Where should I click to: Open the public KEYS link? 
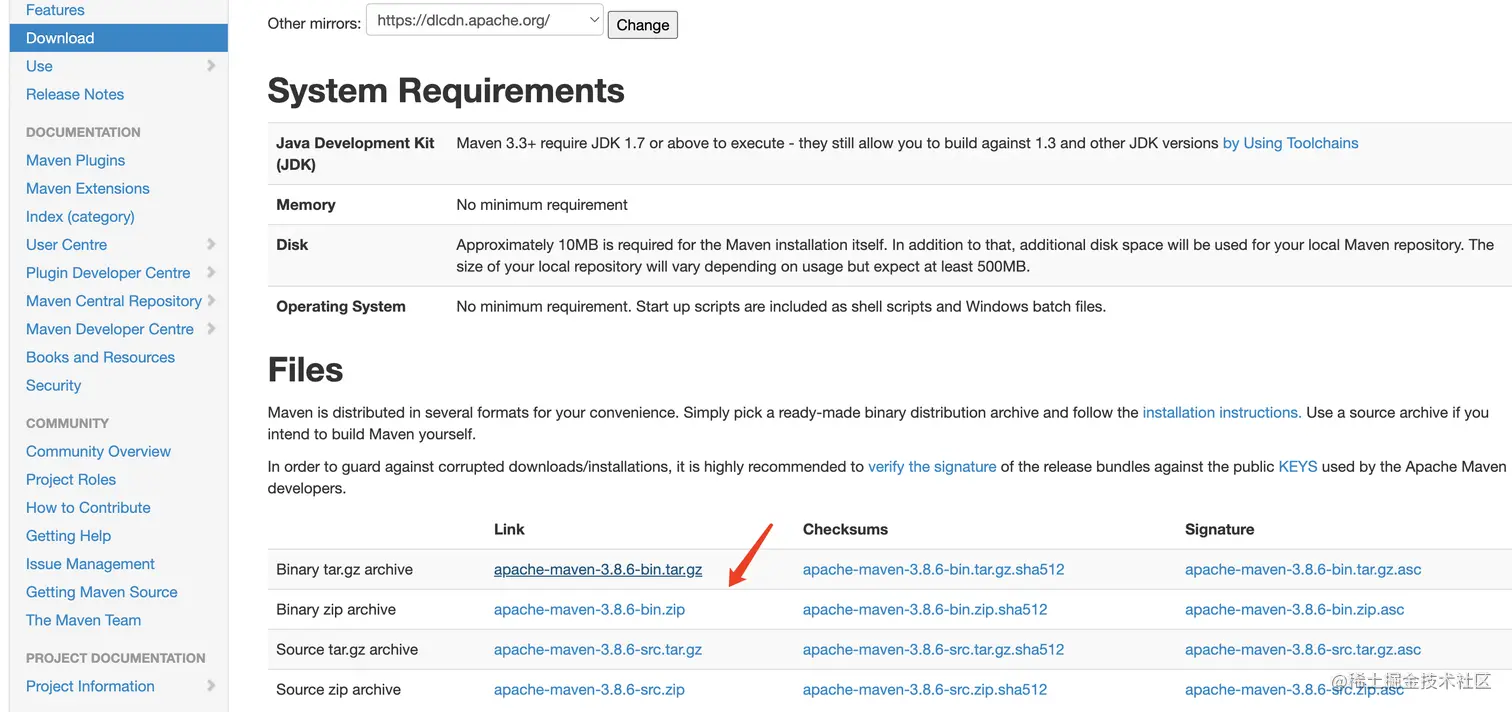[x=1298, y=466]
